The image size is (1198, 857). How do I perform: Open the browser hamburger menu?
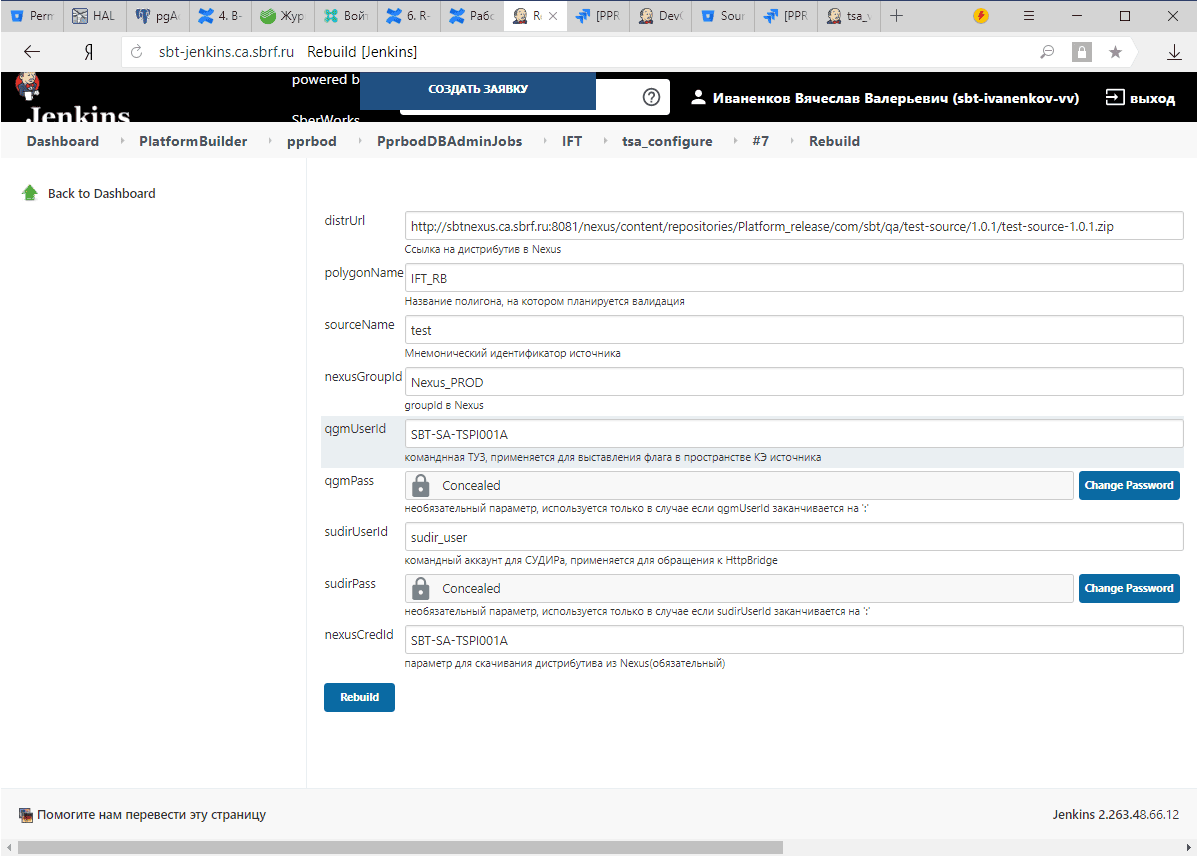tap(1029, 16)
